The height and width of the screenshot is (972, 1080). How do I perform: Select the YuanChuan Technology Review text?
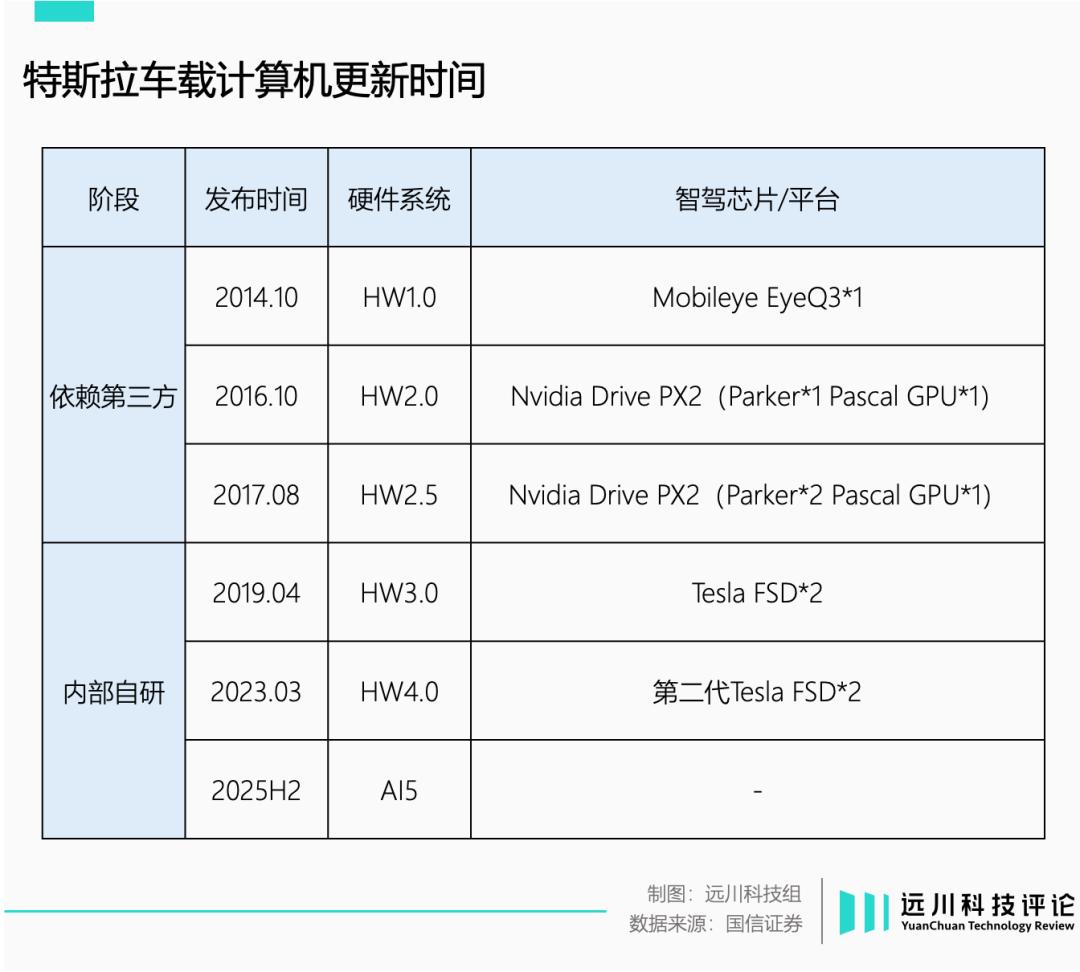coord(987,926)
